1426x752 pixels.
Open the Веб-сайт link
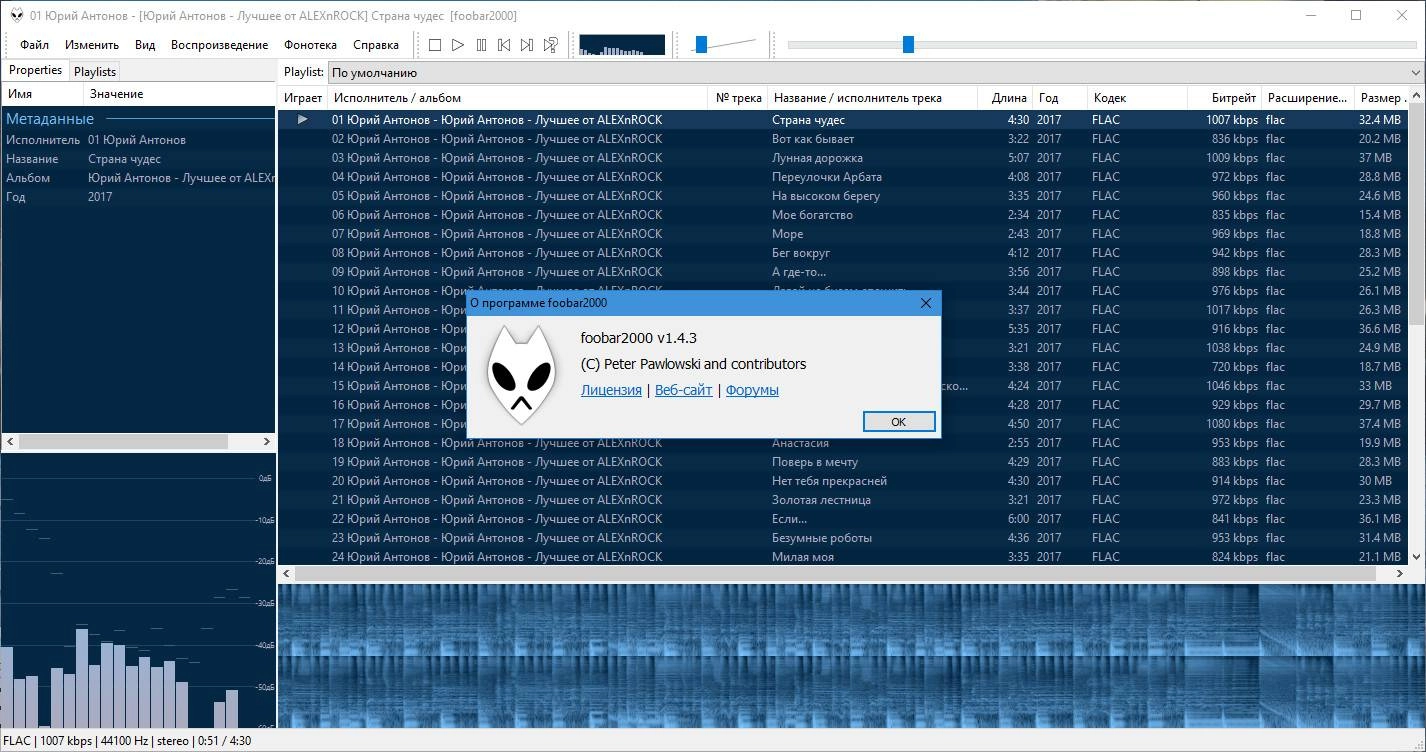[x=683, y=390]
